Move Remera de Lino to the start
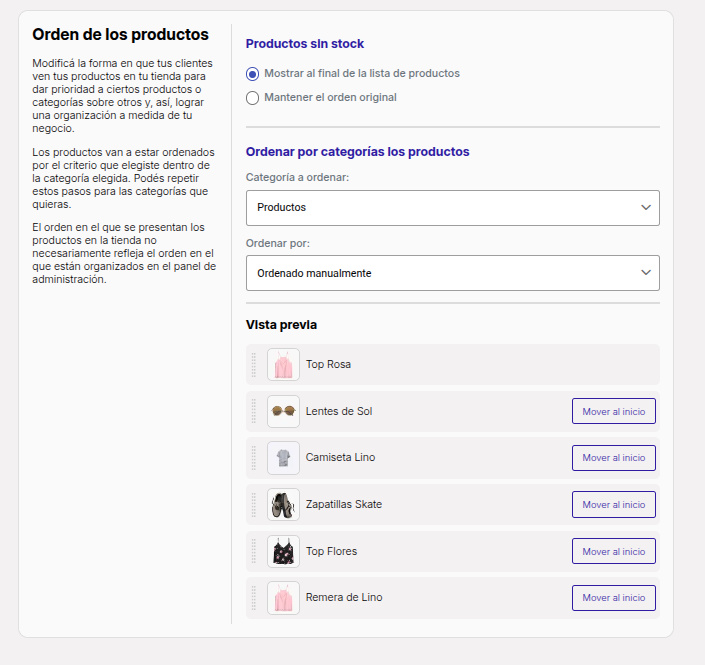The image size is (705, 665). coord(614,598)
